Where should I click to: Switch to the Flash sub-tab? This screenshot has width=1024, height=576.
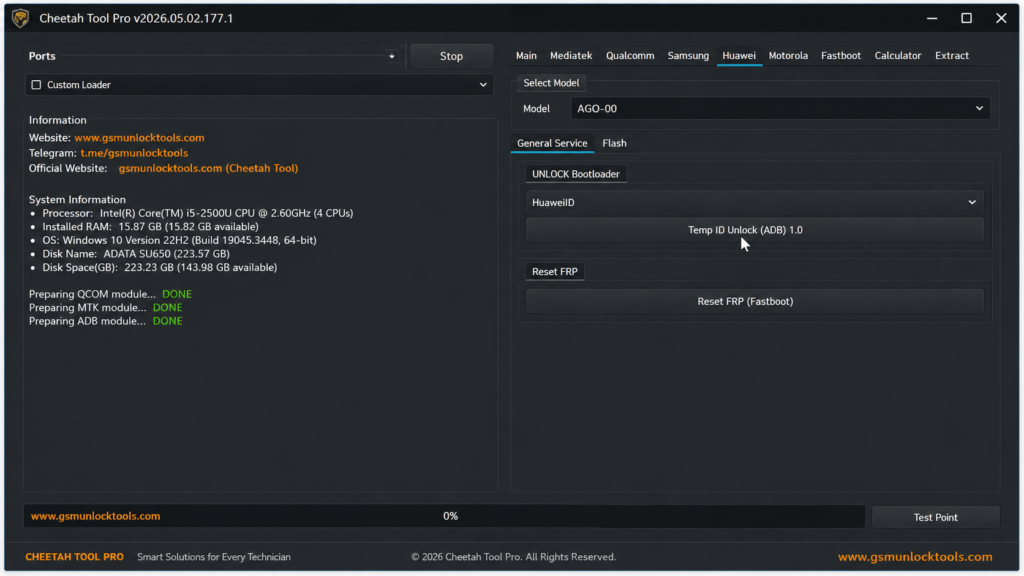coord(614,143)
